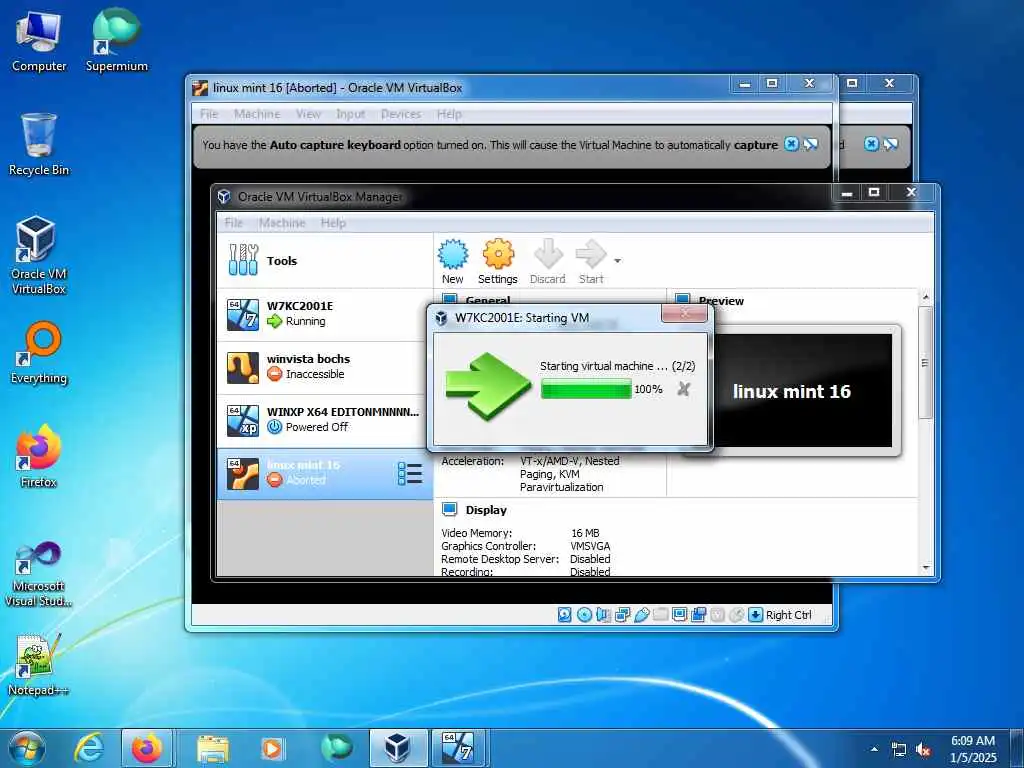
Task: Click the Starting VM progress bar
Action: tap(586, 389)
